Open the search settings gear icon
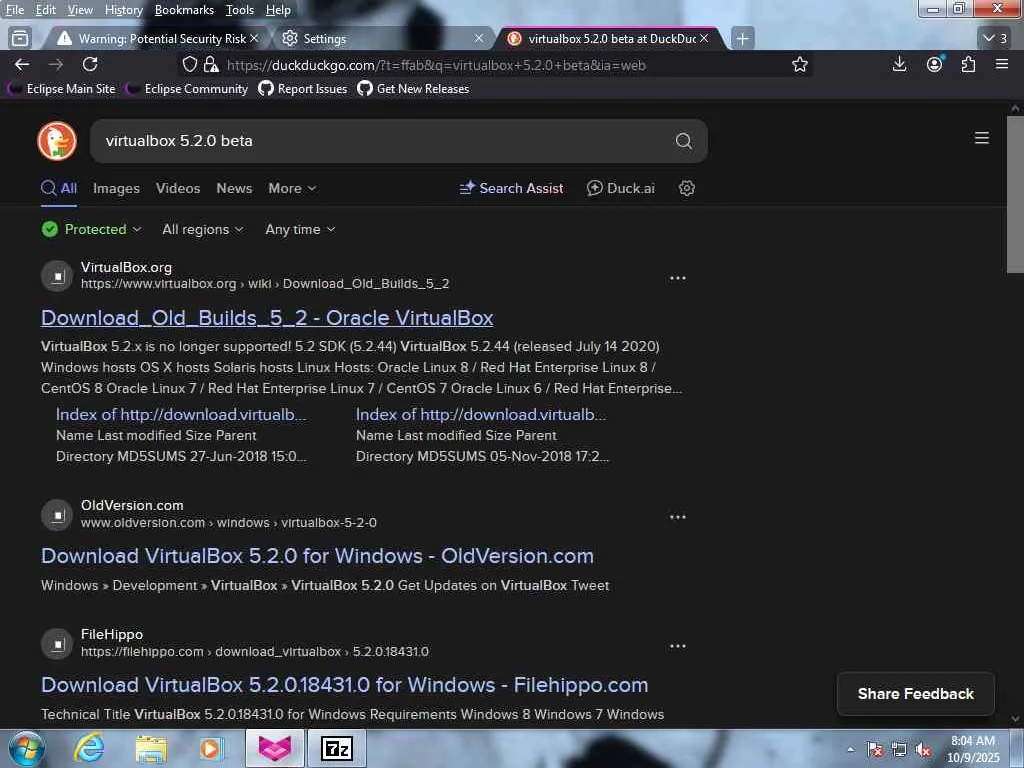The width and height of the screenshot is (1024, 768). click(686, 188)
